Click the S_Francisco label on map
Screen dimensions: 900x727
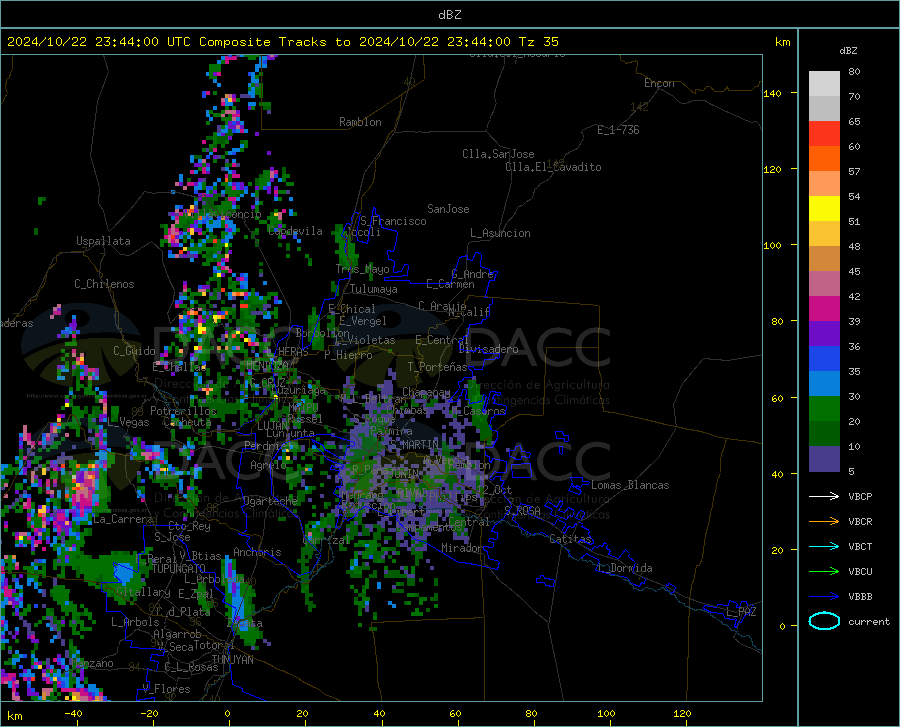pos(393,221)
